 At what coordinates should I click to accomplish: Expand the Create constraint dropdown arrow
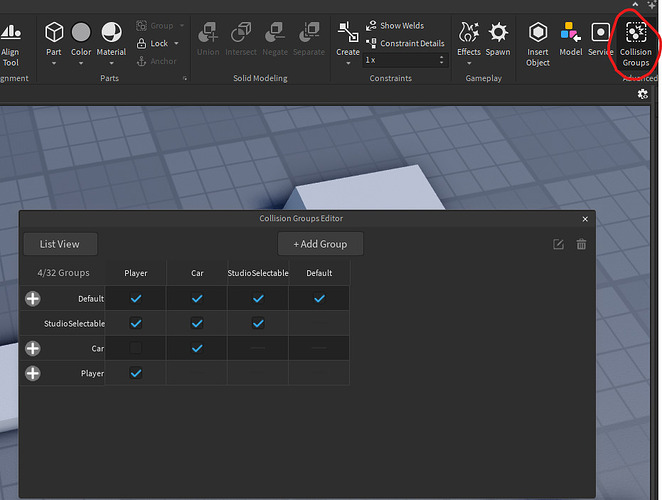[x=348, y=63]
